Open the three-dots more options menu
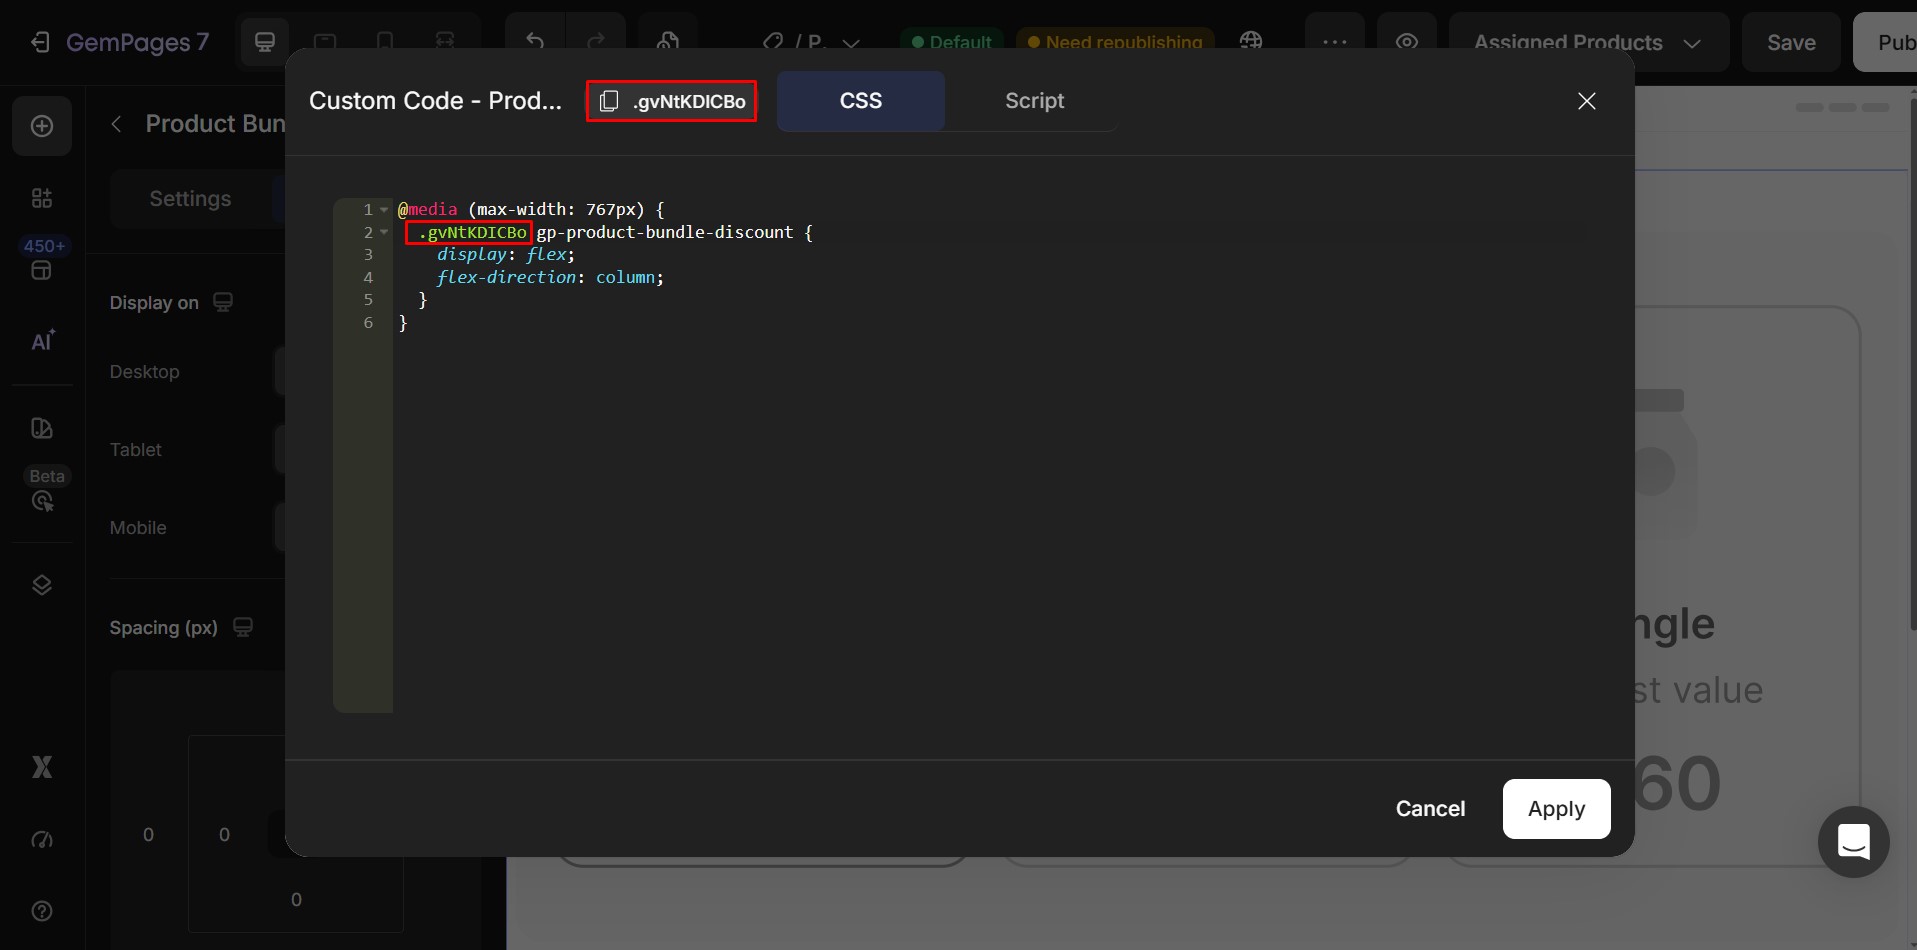The width and height of the screenshot is (1917, 950). point(1335,42)
